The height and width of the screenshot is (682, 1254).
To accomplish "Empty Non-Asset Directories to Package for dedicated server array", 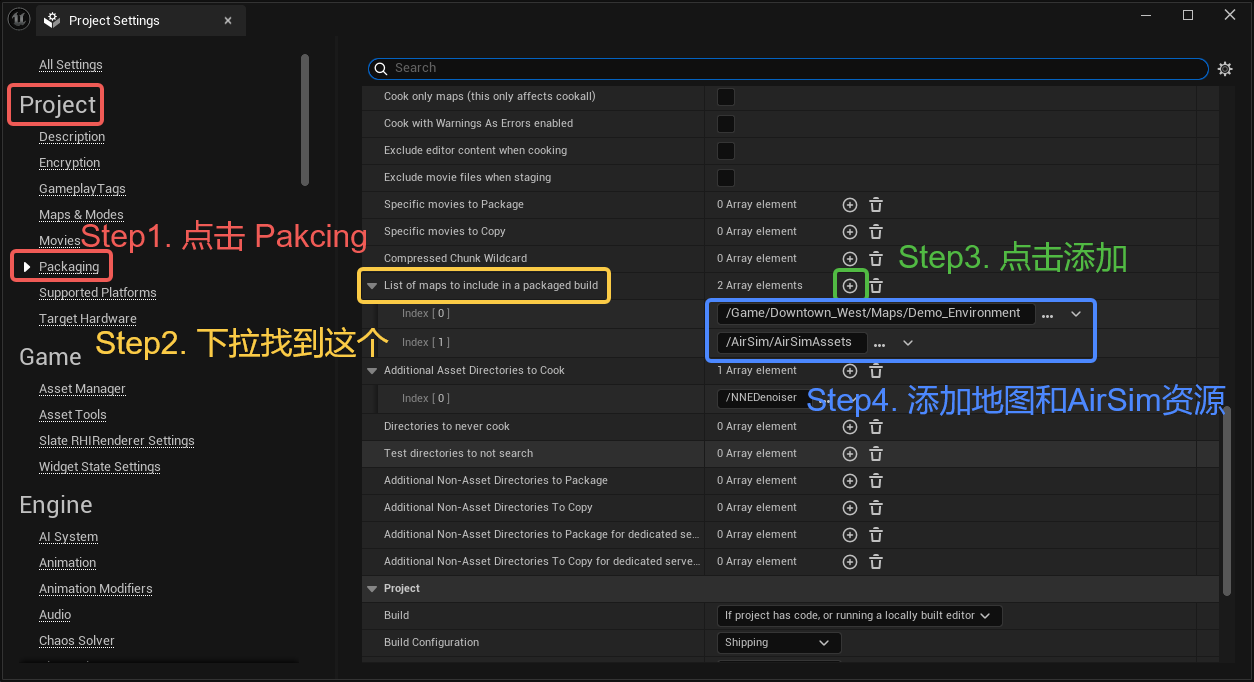I will [x=876, y=535].
